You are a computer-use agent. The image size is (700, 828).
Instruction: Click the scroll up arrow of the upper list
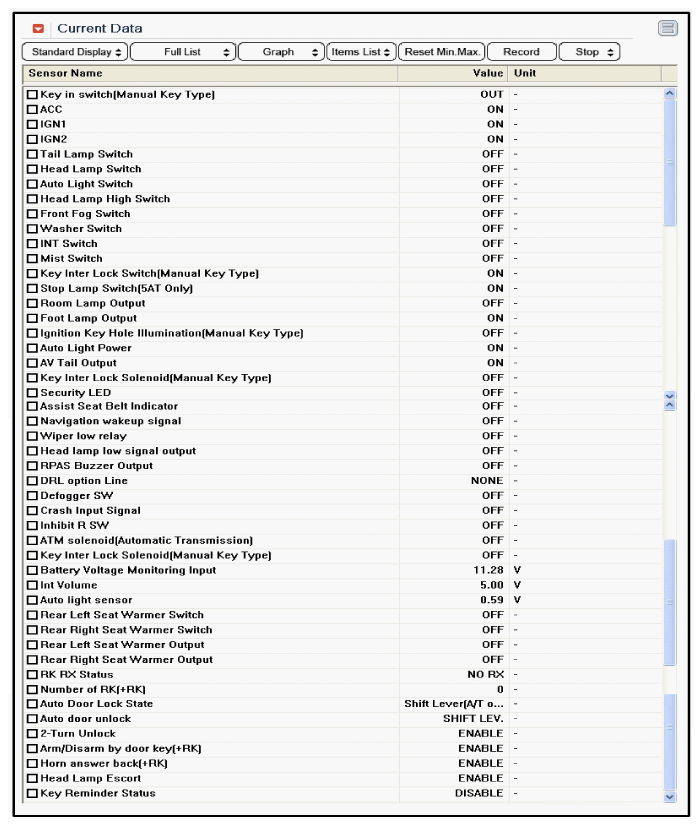click(669, 94)
